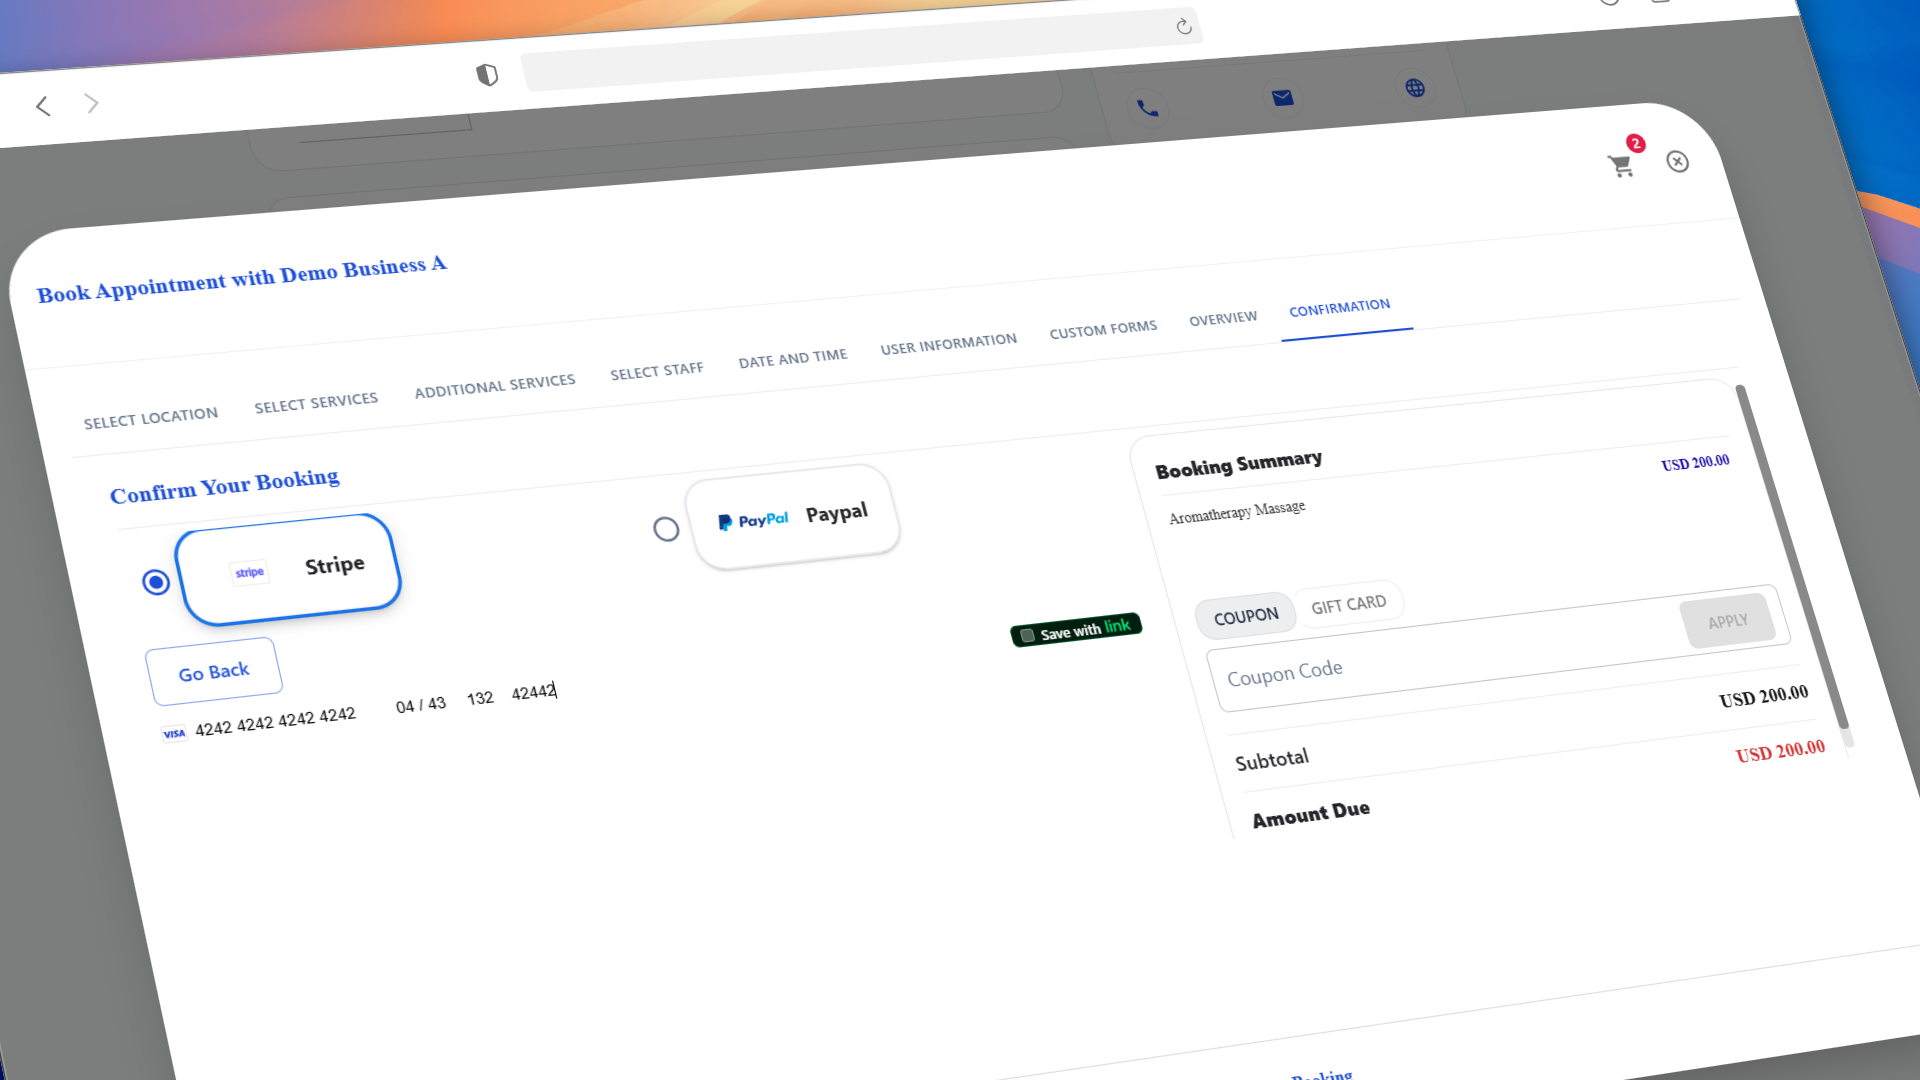
Task: Select the Stripe payment radio button
Action: pyautogui.click(x=155, y=580)
